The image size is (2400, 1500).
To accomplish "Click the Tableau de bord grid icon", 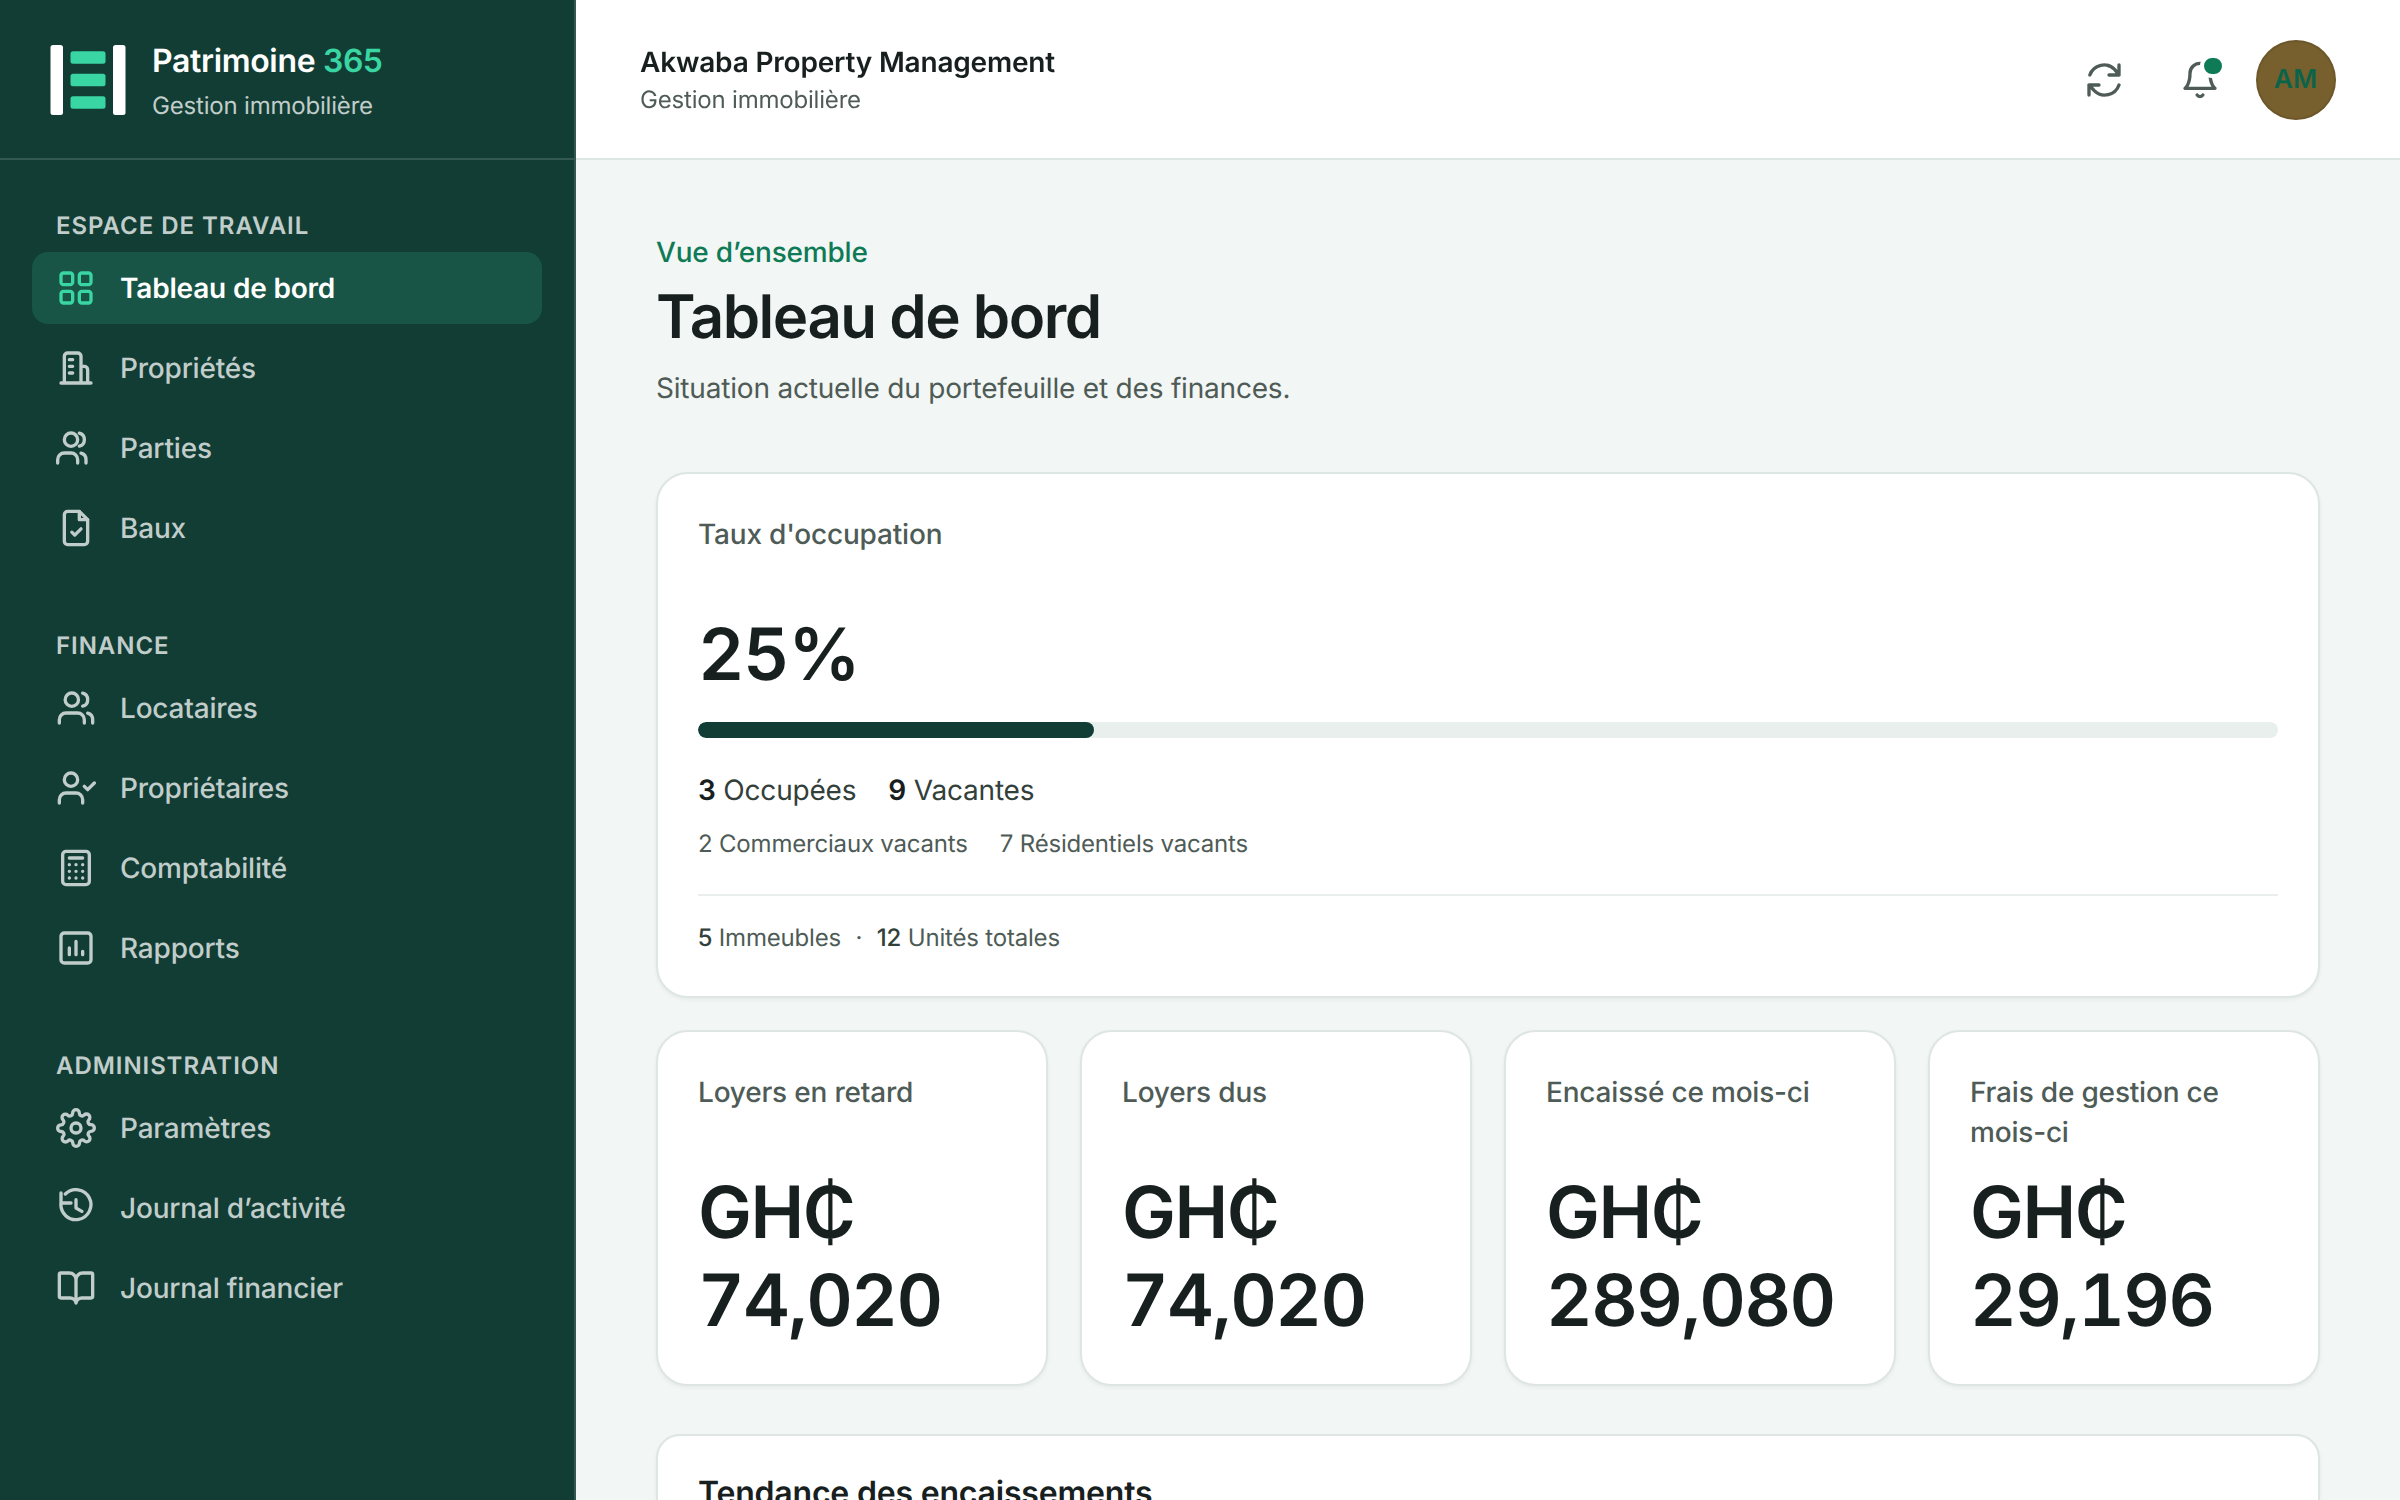I will (76, 288).
